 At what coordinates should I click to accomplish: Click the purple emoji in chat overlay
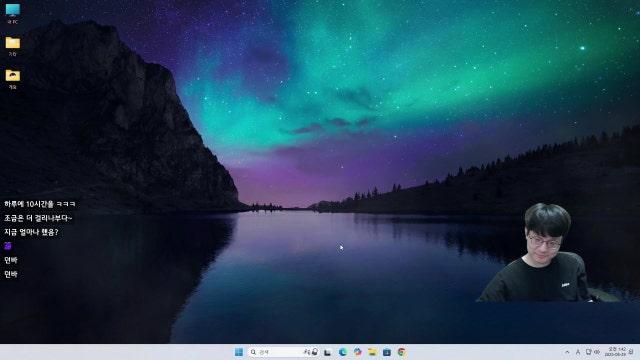(8, 246)
